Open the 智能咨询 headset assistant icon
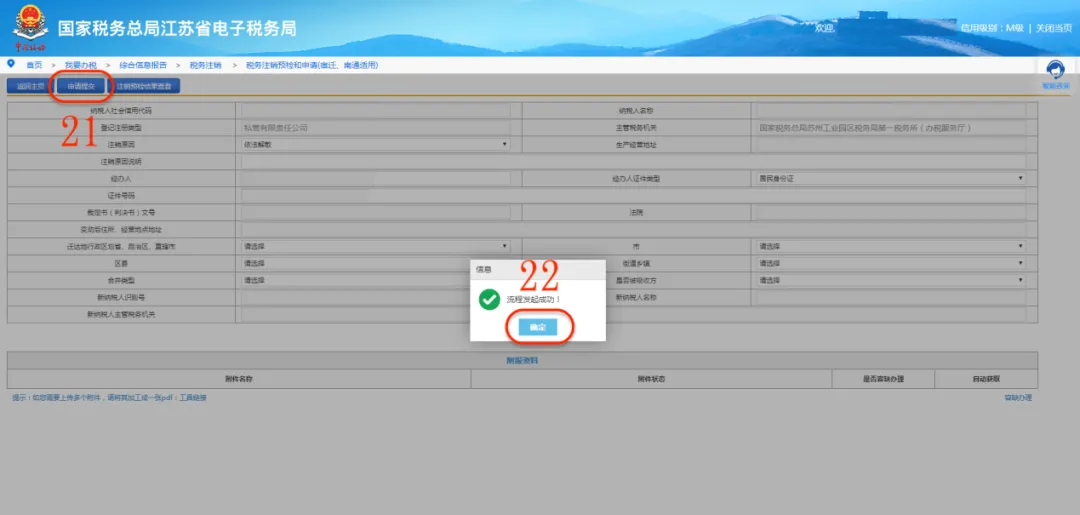The height and width of the screenshot is (515, 1080). [1056, 72]
